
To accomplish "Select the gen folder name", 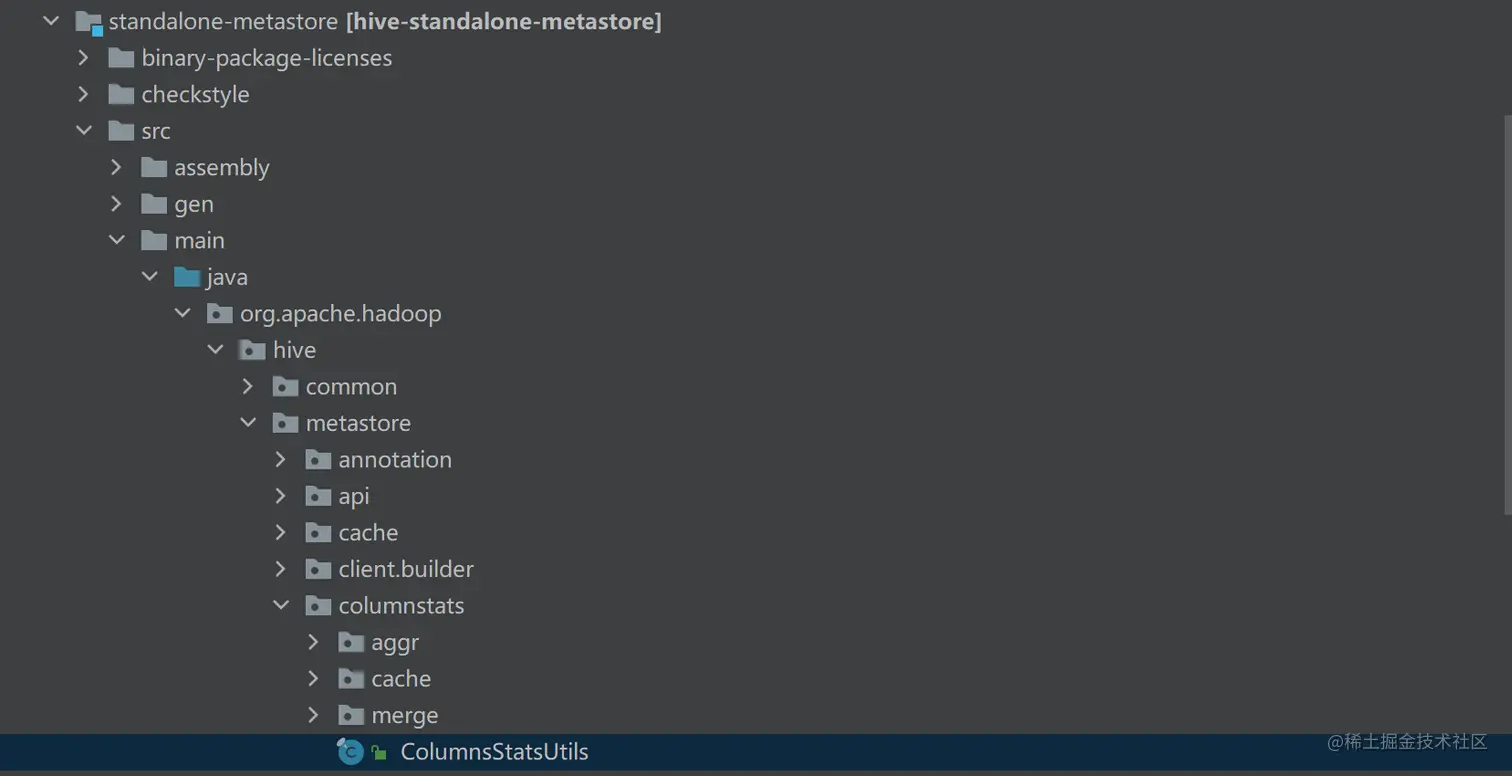I will pos(194,205).
